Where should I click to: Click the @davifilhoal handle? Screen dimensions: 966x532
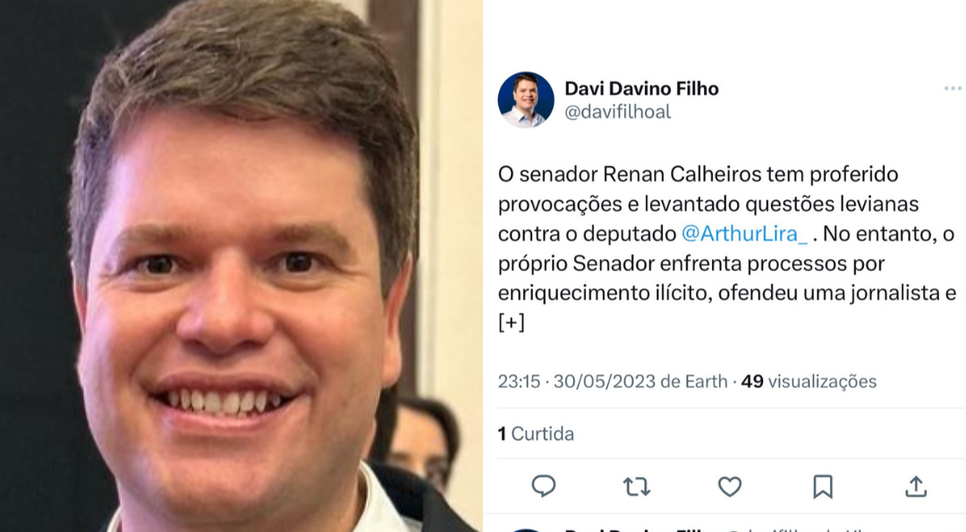(x=617, y=112)
